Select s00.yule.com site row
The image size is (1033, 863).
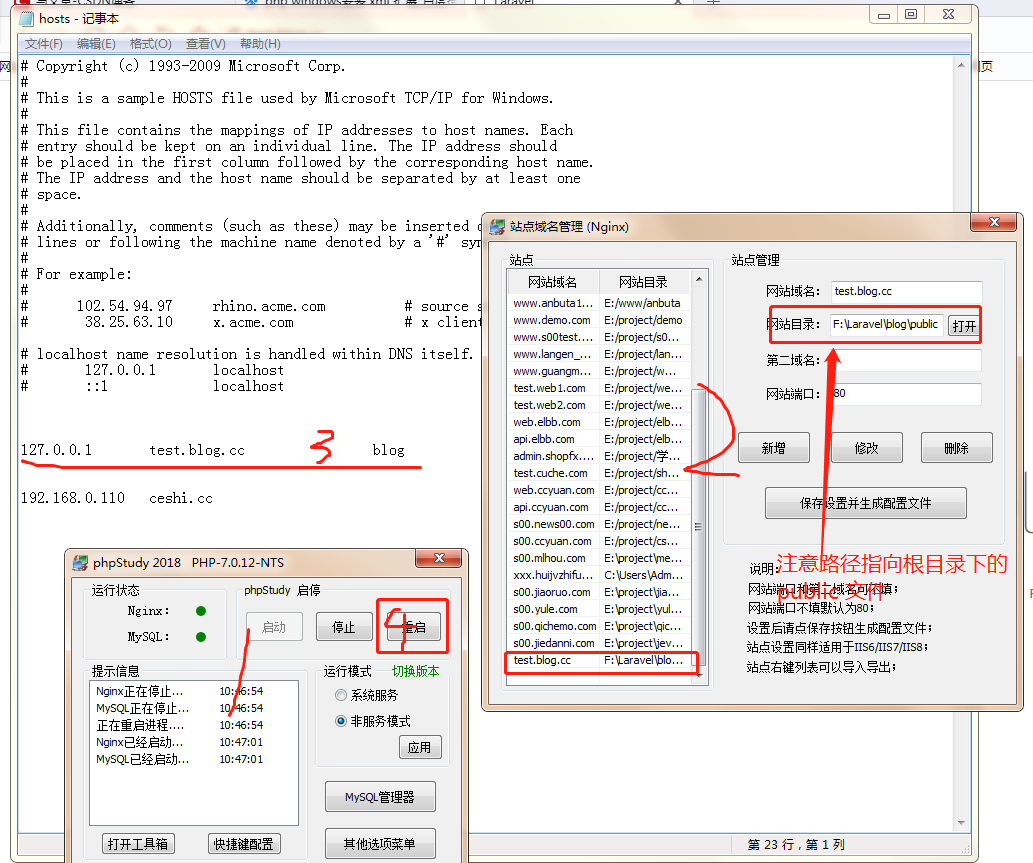[599, 609]
